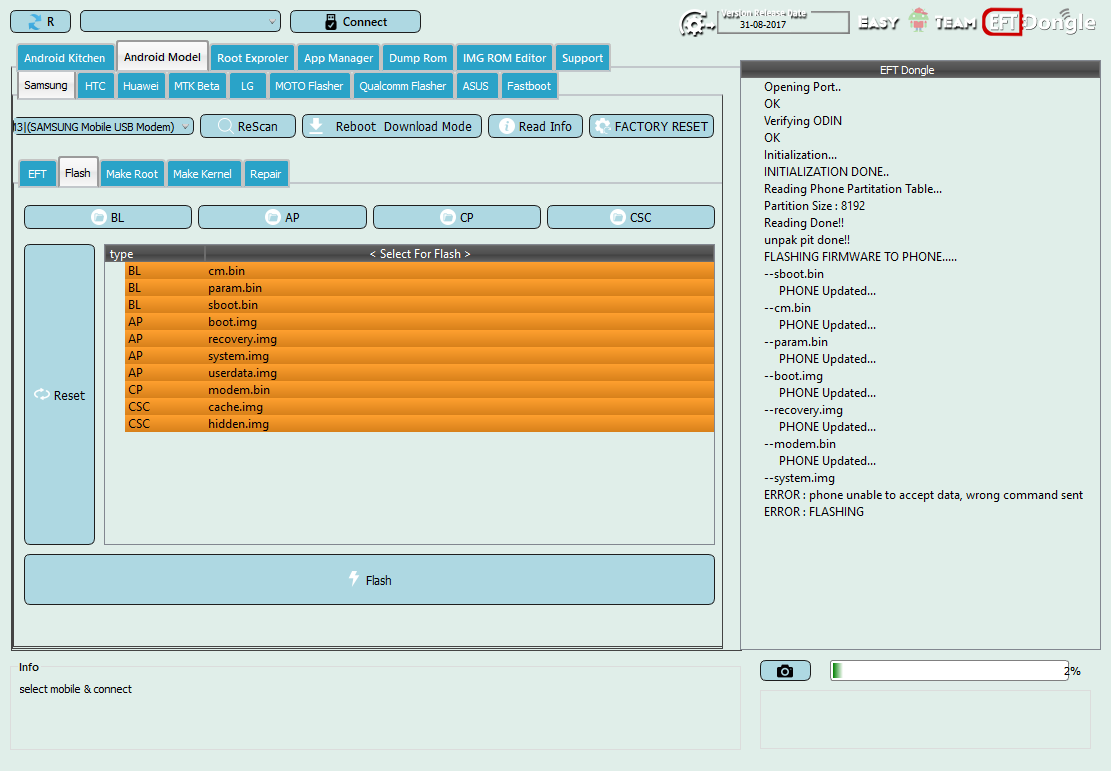1111x771 pixels.
Task: Switch to the Android Model tab
Action: (x=162, y=57)
